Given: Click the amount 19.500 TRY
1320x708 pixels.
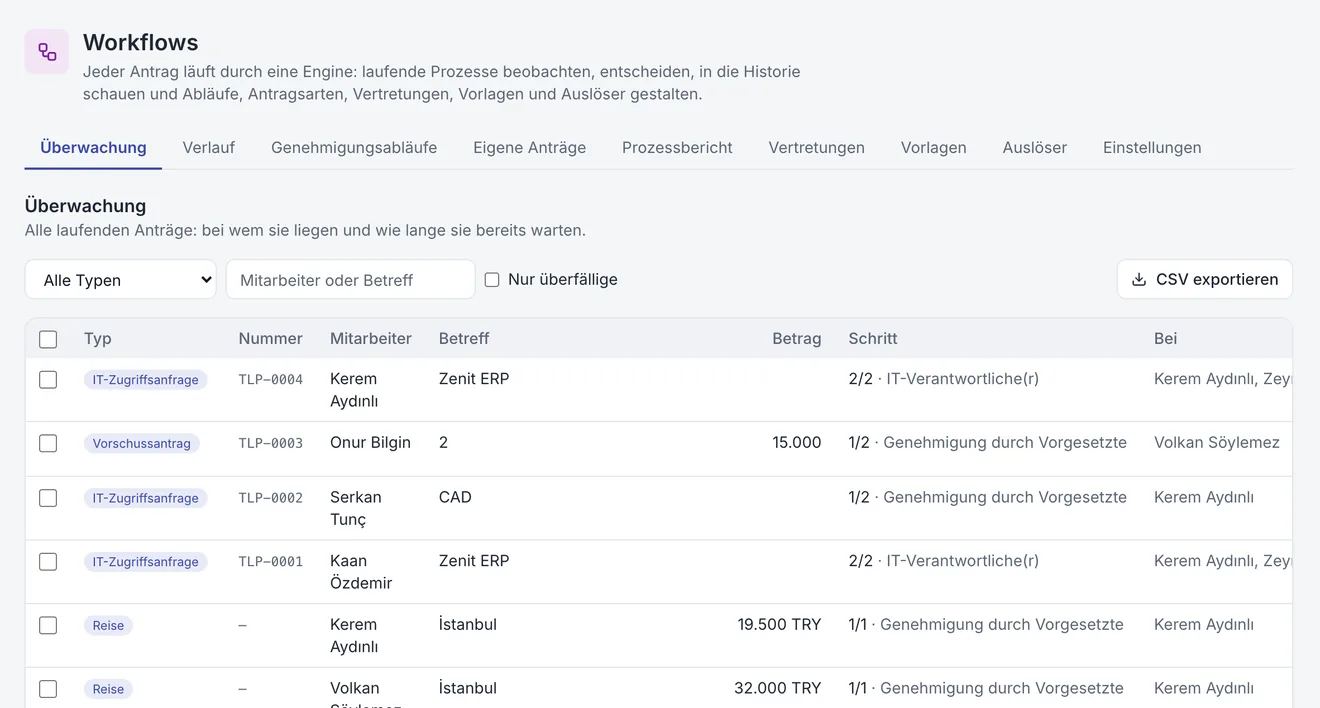Looking at the screenshot, I should click(780, 624).
